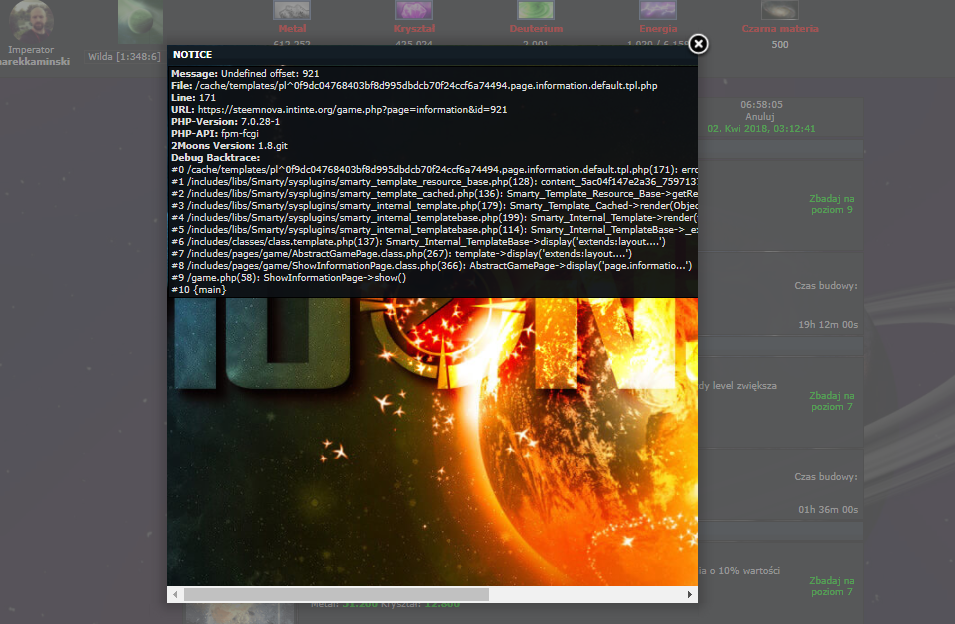Click the '19h 12m 00s' build time
Image resolution: width=955 pixels, height=624 pixels.
click(828, 325)
